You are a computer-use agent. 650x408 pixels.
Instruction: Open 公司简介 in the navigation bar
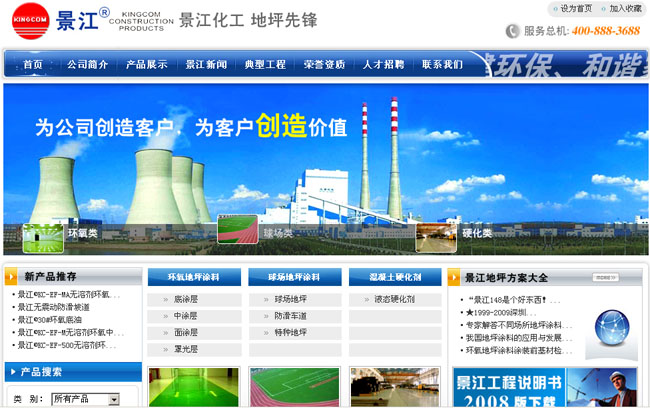[x=87, y=64]
